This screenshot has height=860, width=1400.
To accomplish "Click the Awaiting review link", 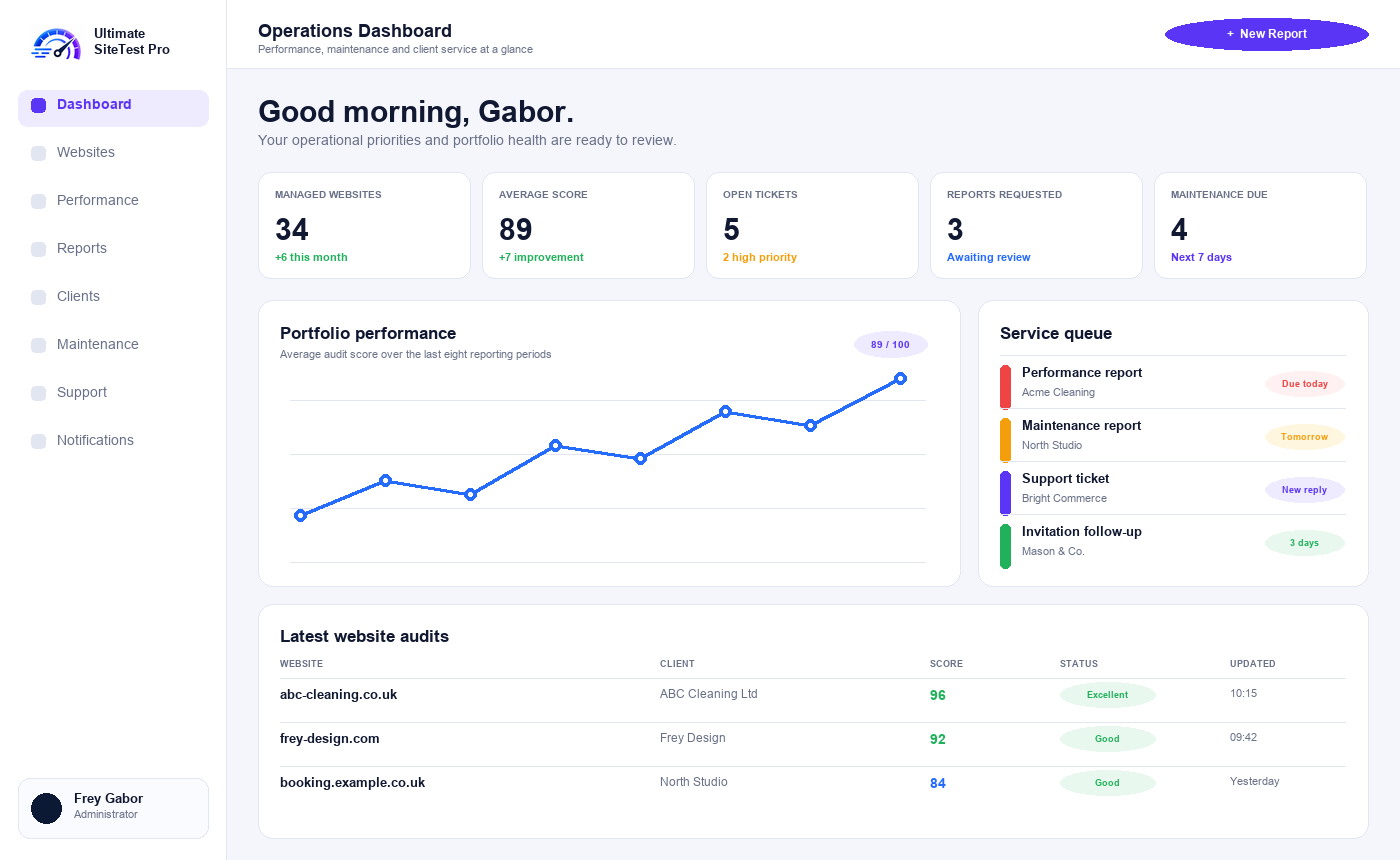I will point(988,257).
